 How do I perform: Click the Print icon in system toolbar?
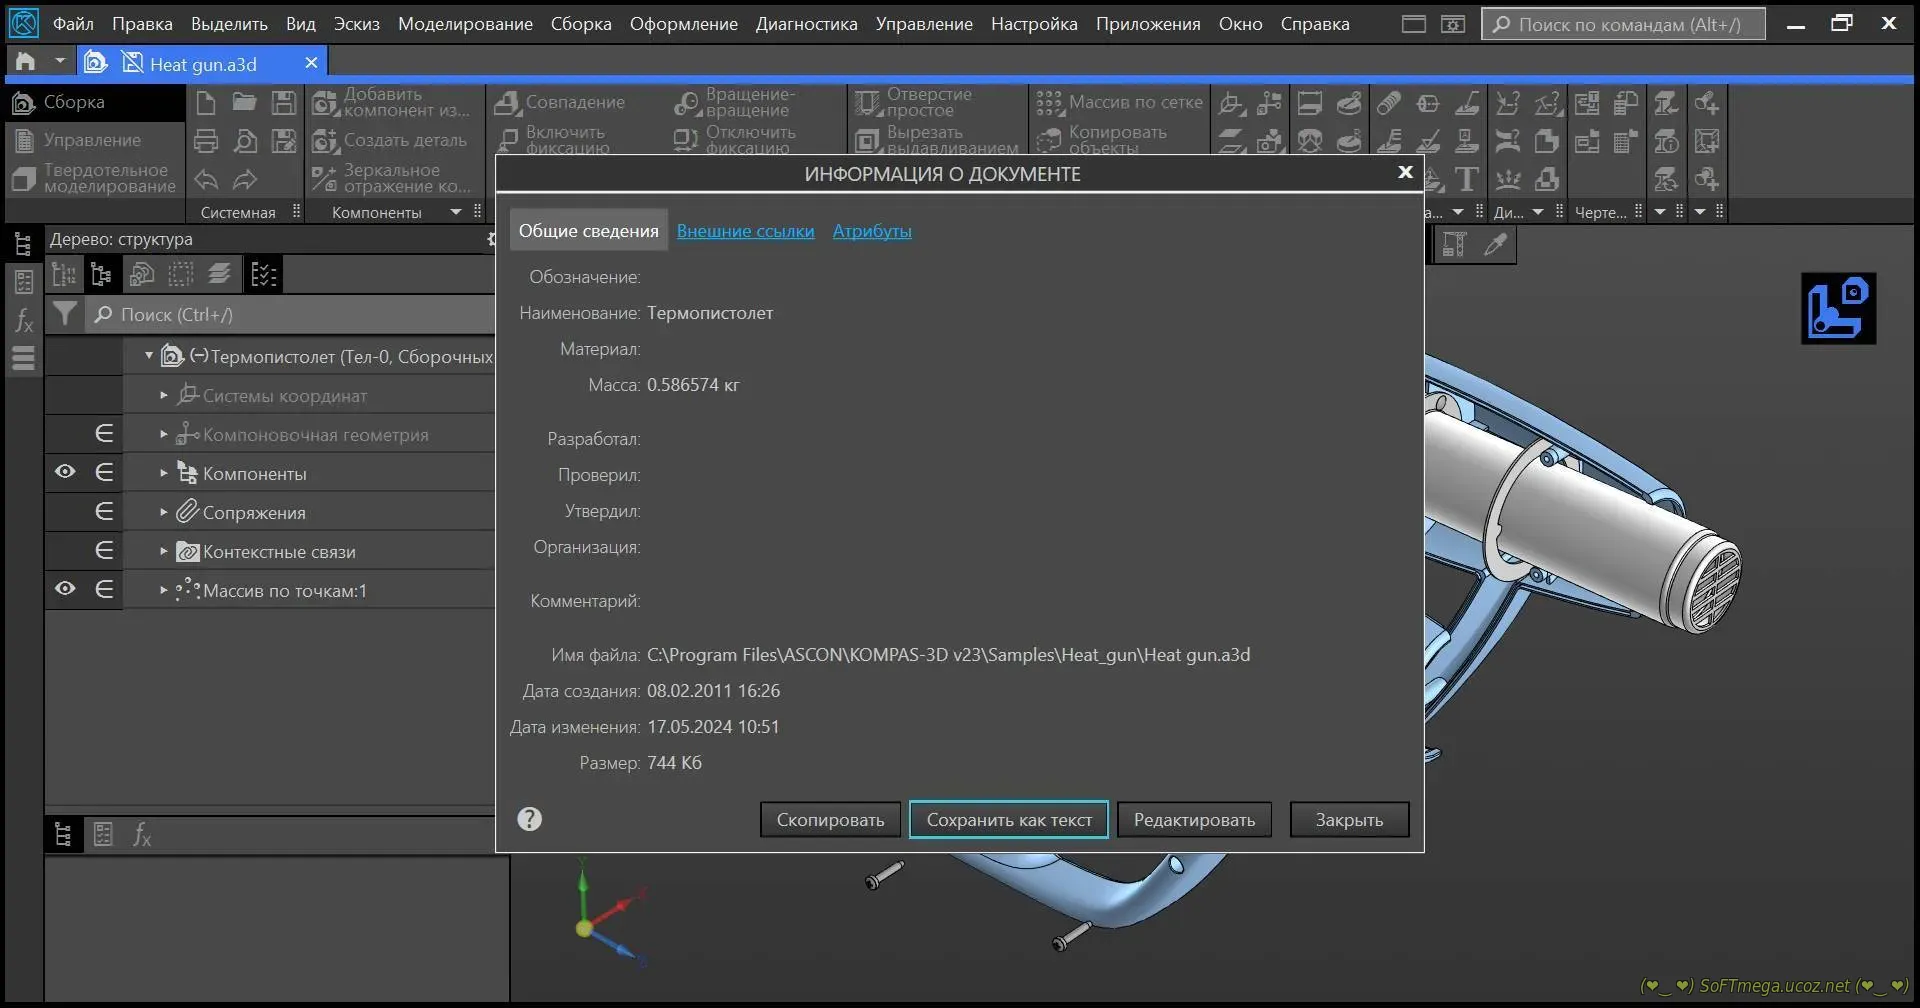[206, 141]
